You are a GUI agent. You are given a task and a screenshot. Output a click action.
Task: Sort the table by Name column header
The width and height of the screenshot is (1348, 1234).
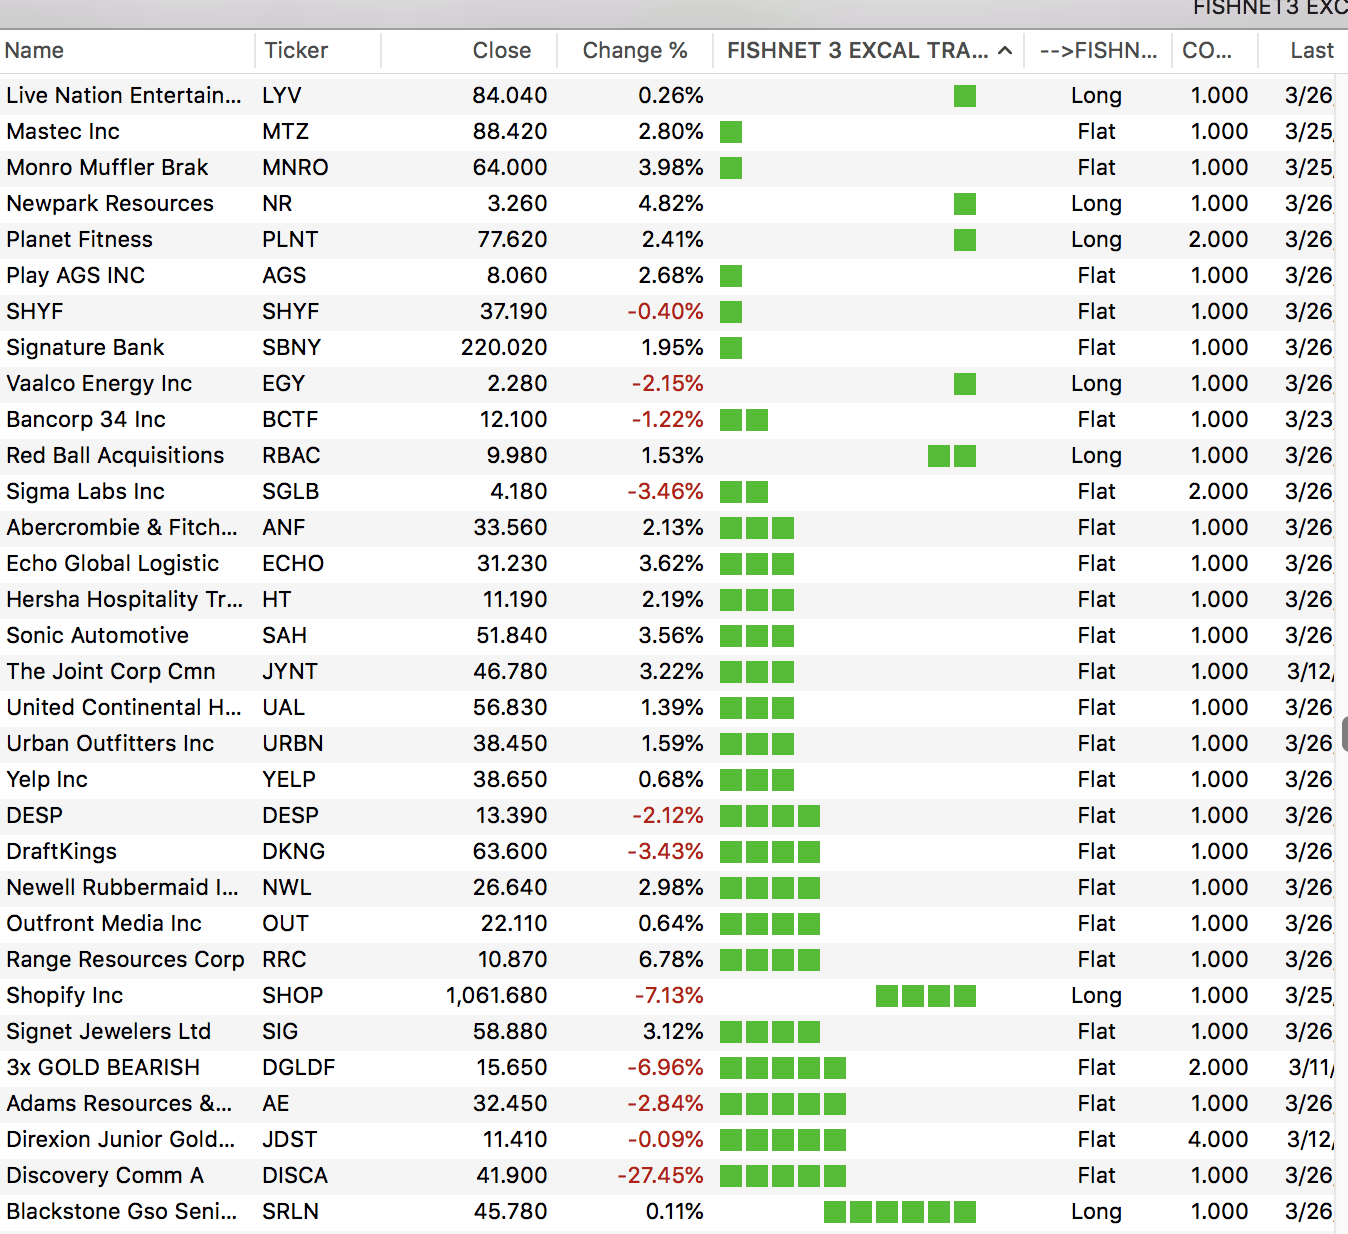pos(34,51)
